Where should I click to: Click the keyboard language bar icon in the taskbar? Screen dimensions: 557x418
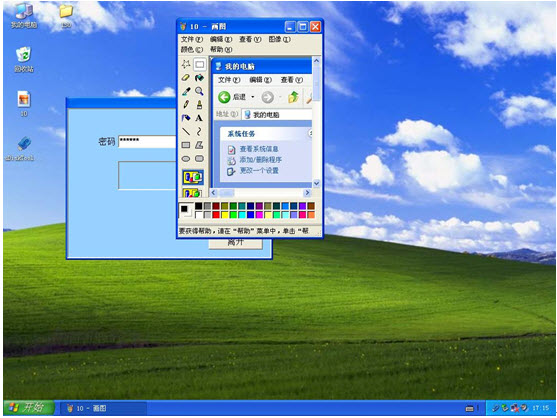click(469, 408)
